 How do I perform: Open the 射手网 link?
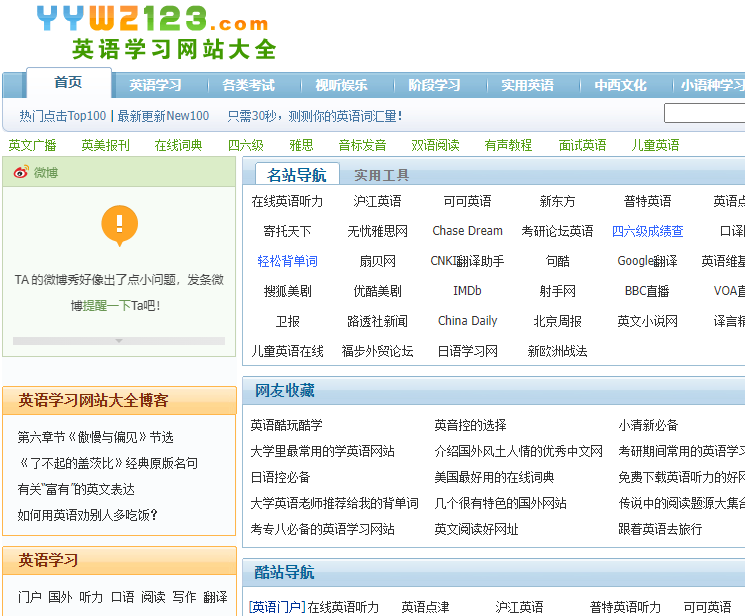557,291
